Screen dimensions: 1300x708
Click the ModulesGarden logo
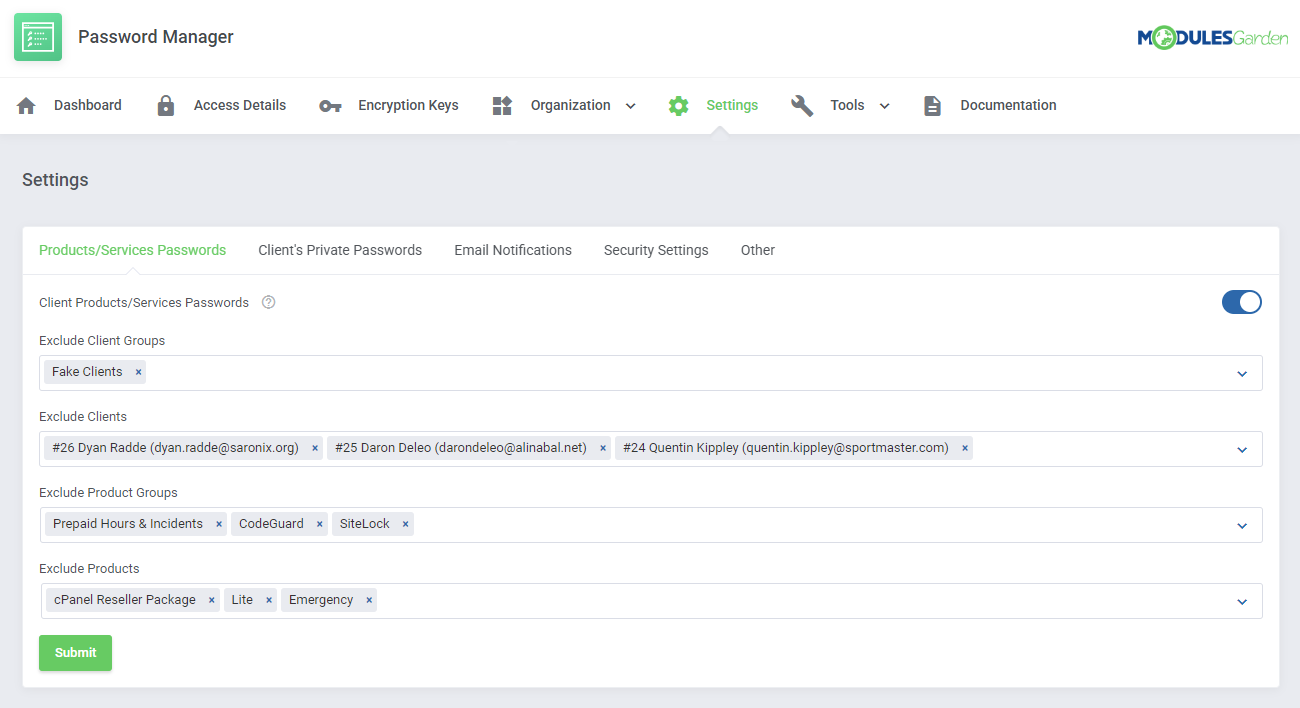(x=1212, y=38)
